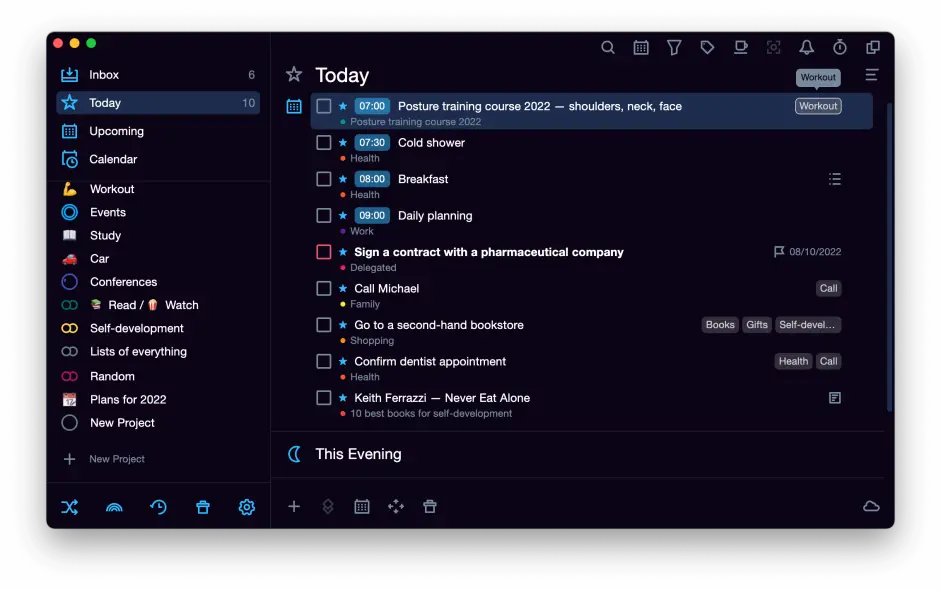Screen dimensions: 941x590
Task: Click the 07:00 time badge
Action: (372, 106)
